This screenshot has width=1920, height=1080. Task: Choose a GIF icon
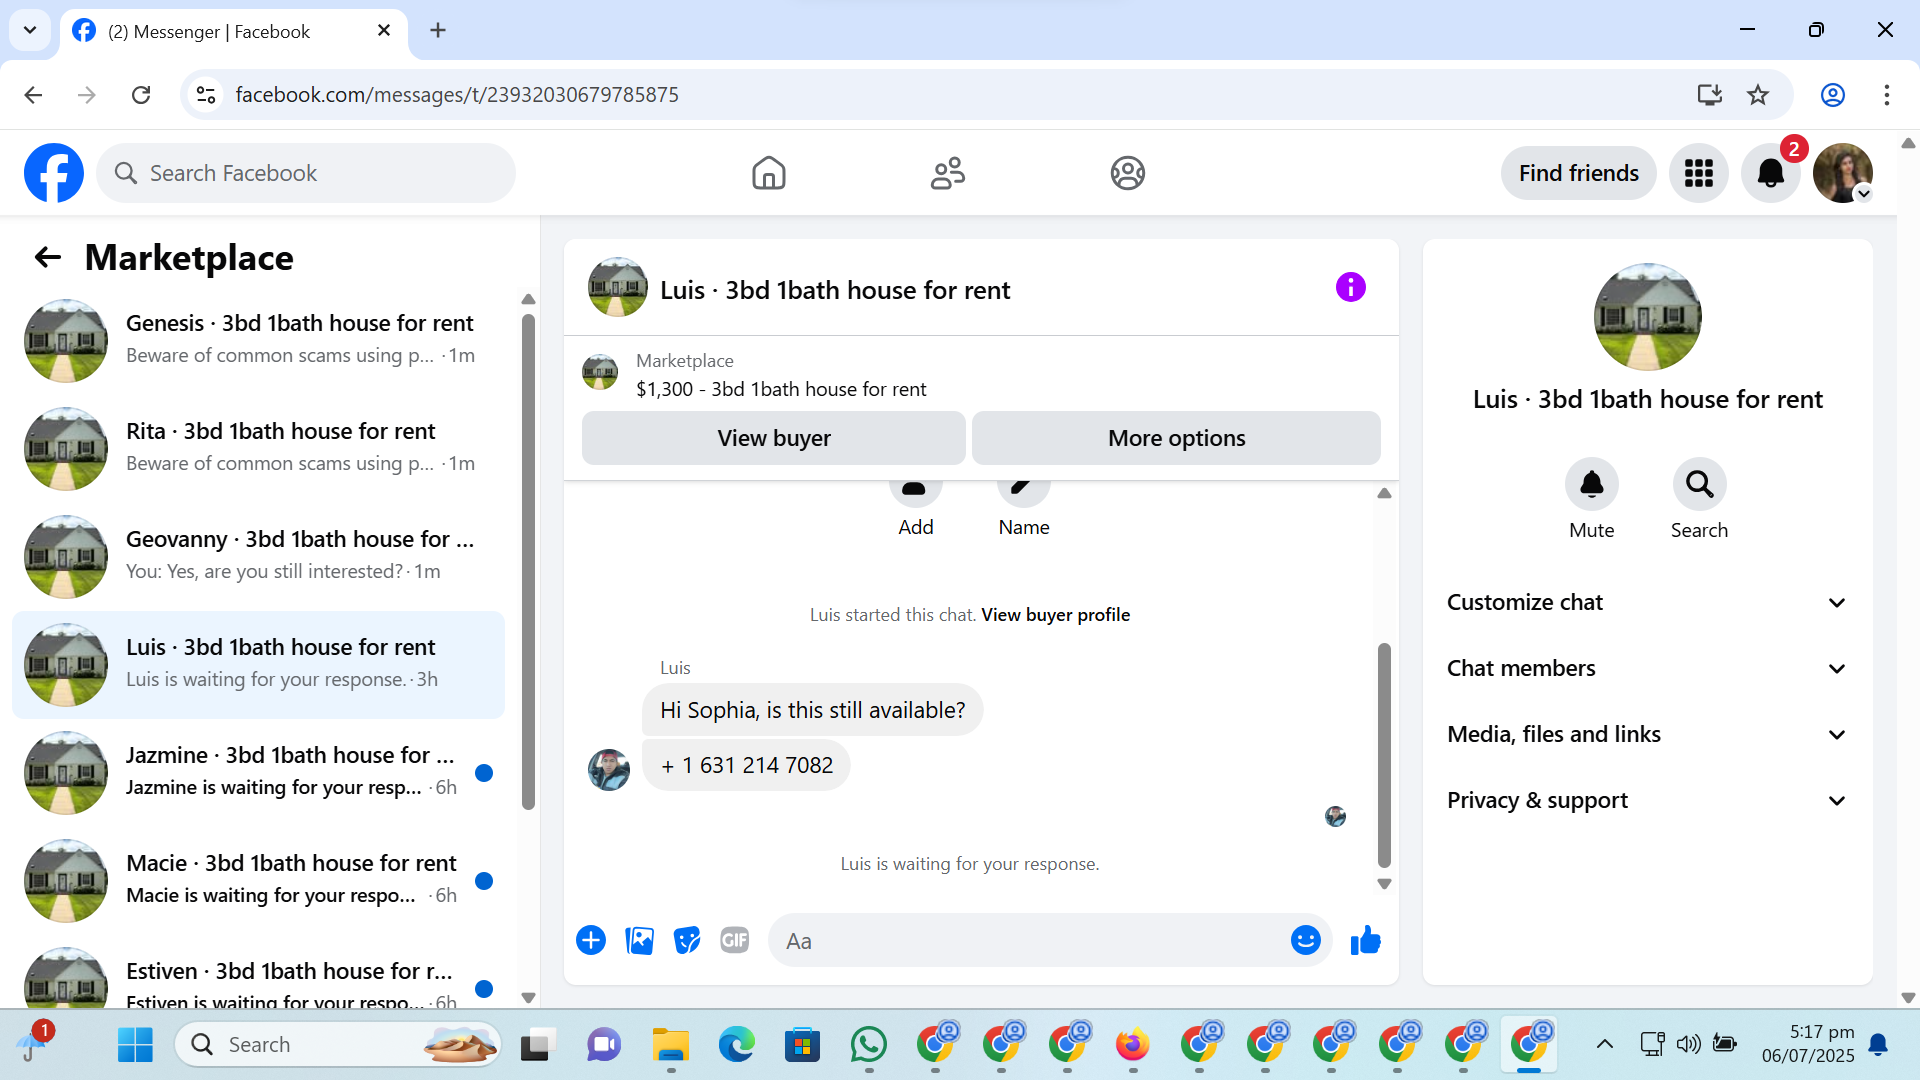click(735, 940)
